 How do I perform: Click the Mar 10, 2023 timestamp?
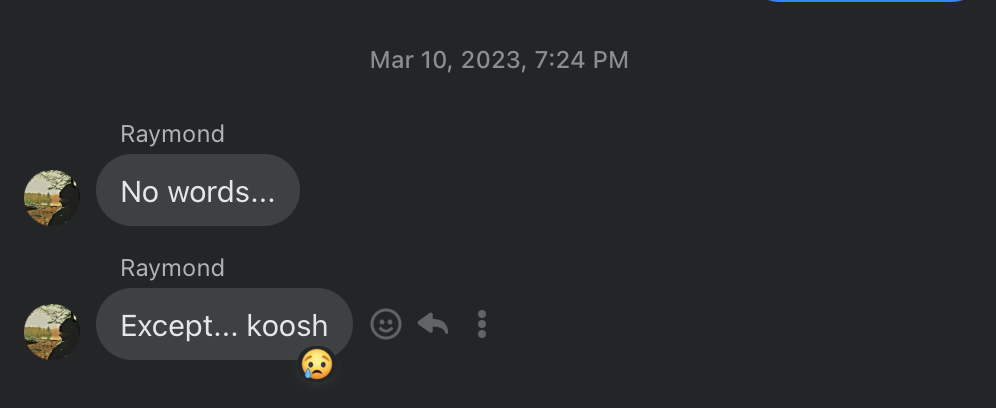(x=499, y=60)
